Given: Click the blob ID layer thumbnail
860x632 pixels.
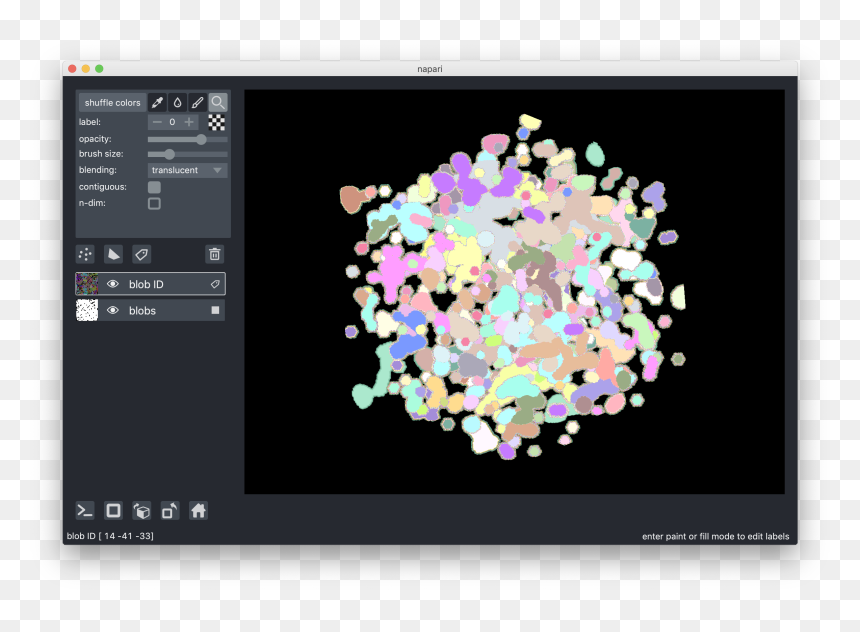Looking at the screenshot, I should (87, 284).
